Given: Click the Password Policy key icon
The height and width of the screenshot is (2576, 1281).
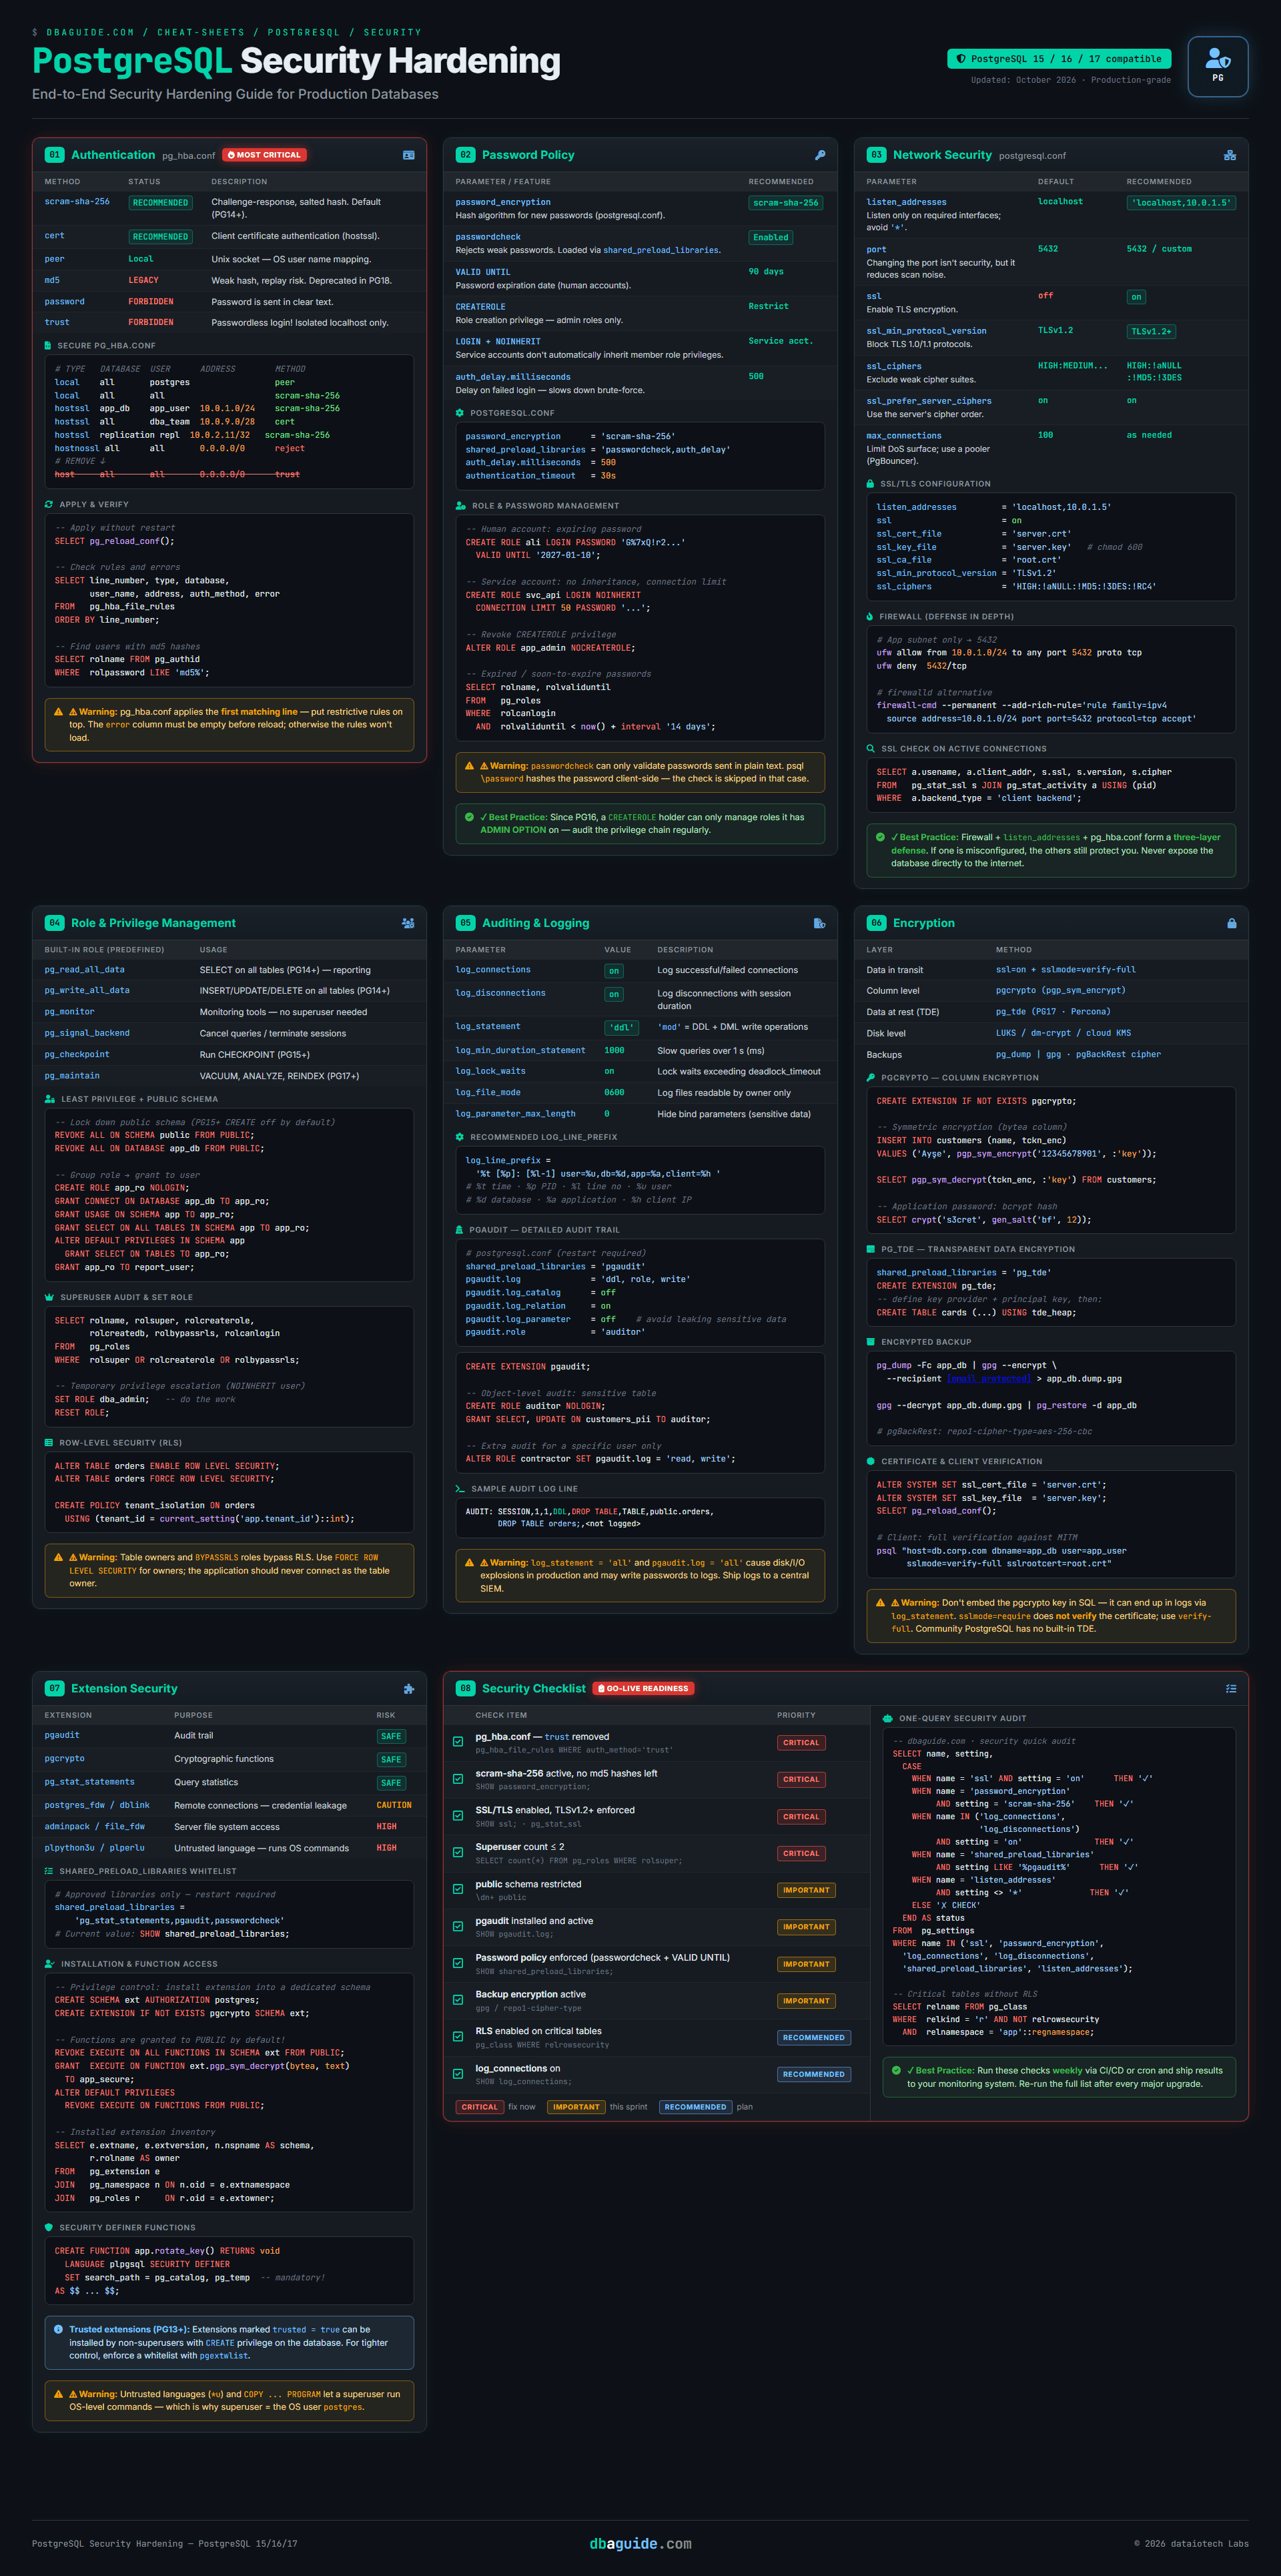Looking at the screenshot, I should click(x=820, y=155).
